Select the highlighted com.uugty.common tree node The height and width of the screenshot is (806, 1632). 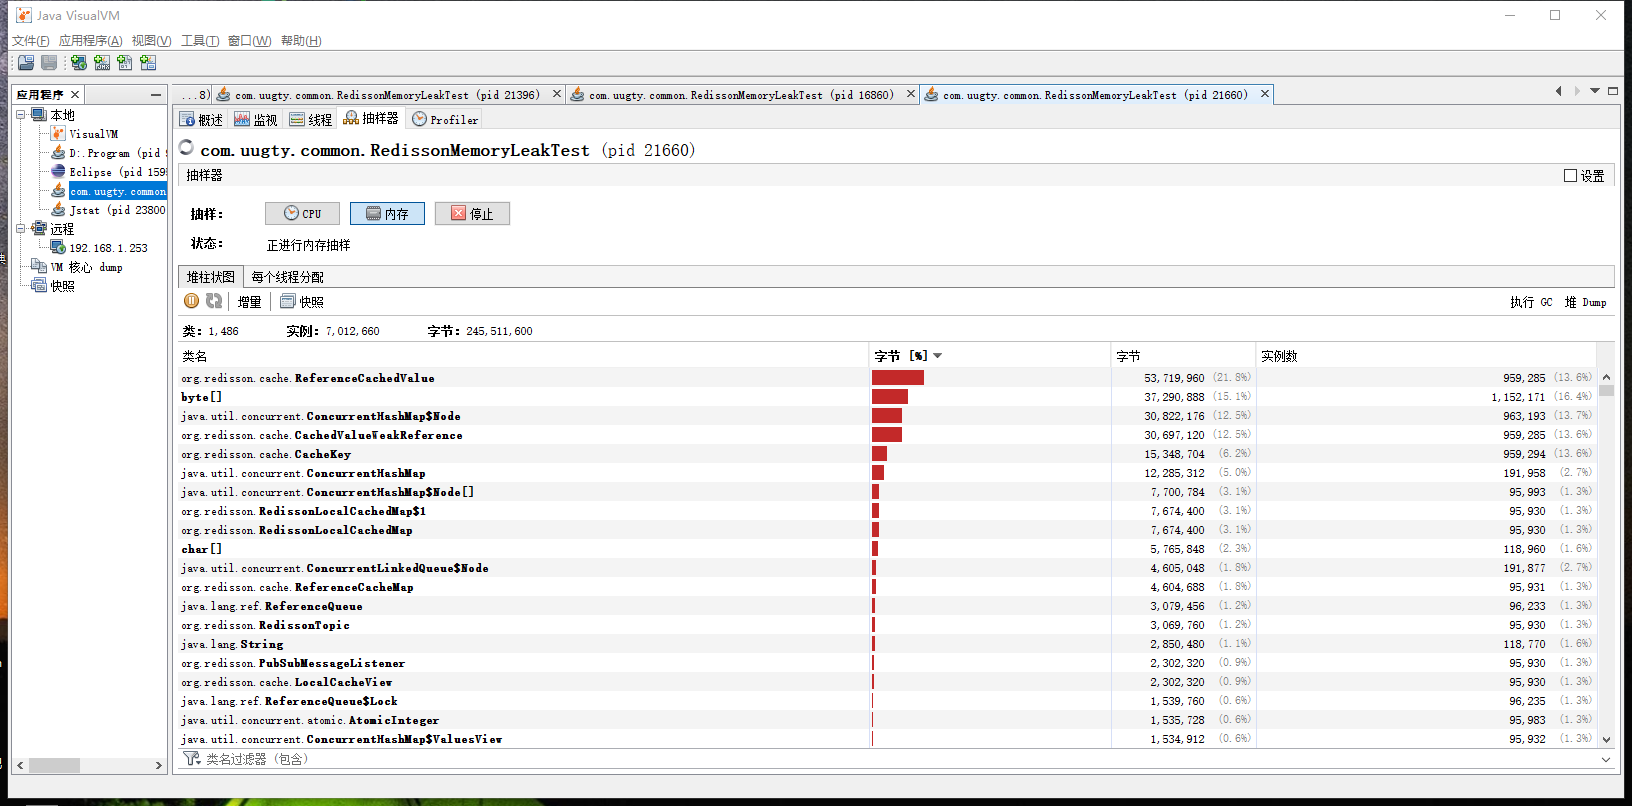pos(108,191)
